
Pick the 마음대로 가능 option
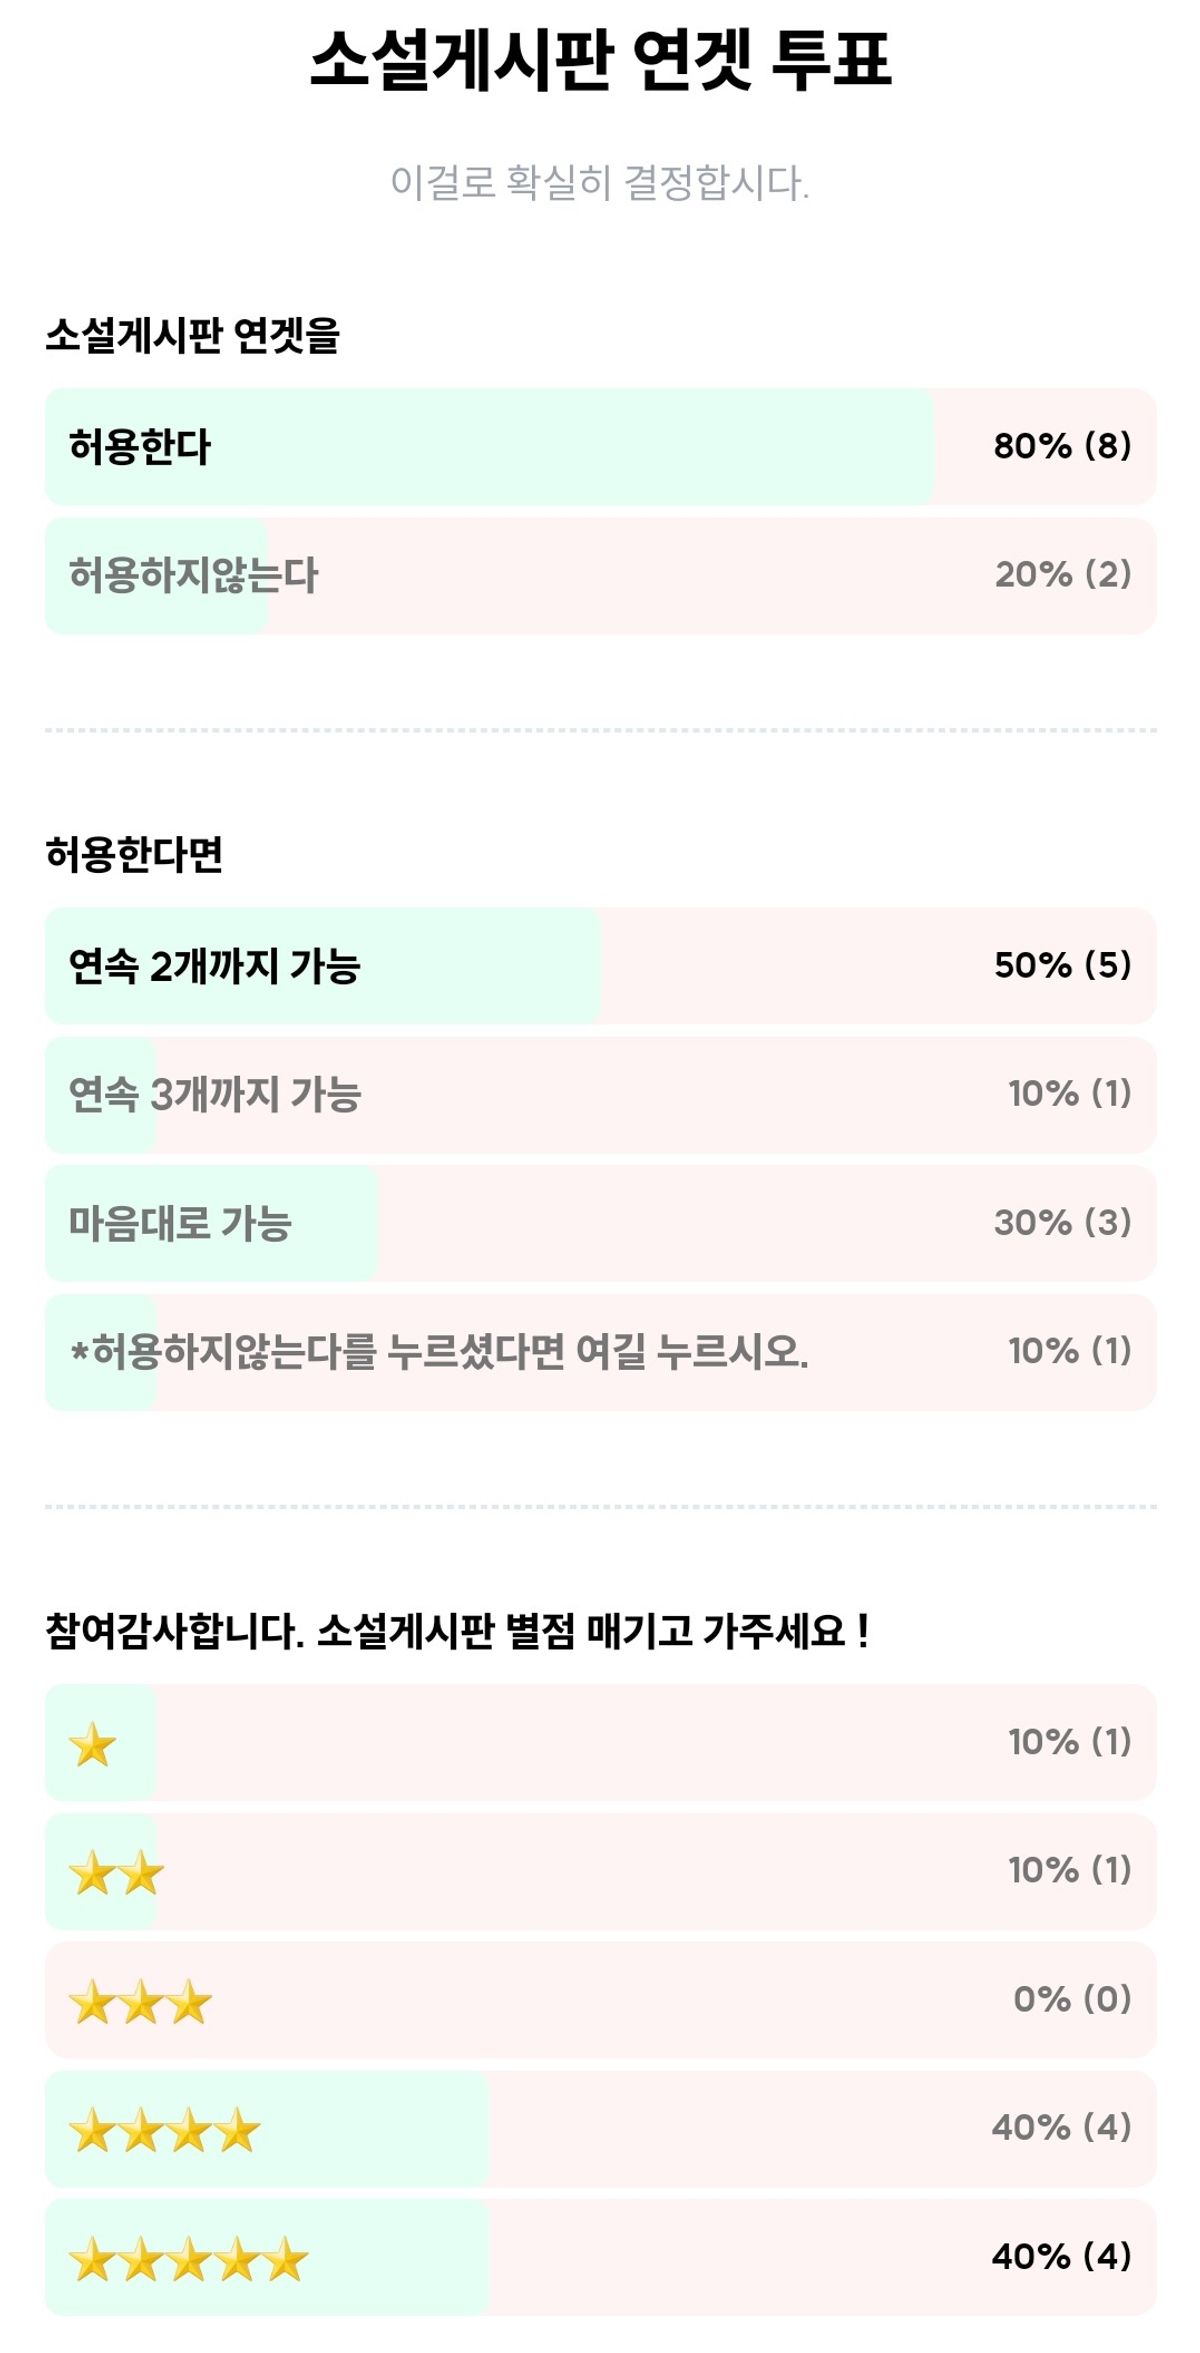600,1223
